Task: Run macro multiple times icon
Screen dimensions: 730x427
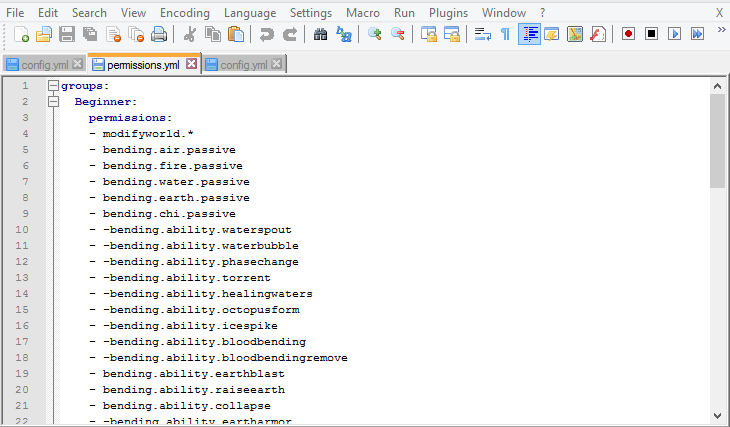Action: click(697, 34)
